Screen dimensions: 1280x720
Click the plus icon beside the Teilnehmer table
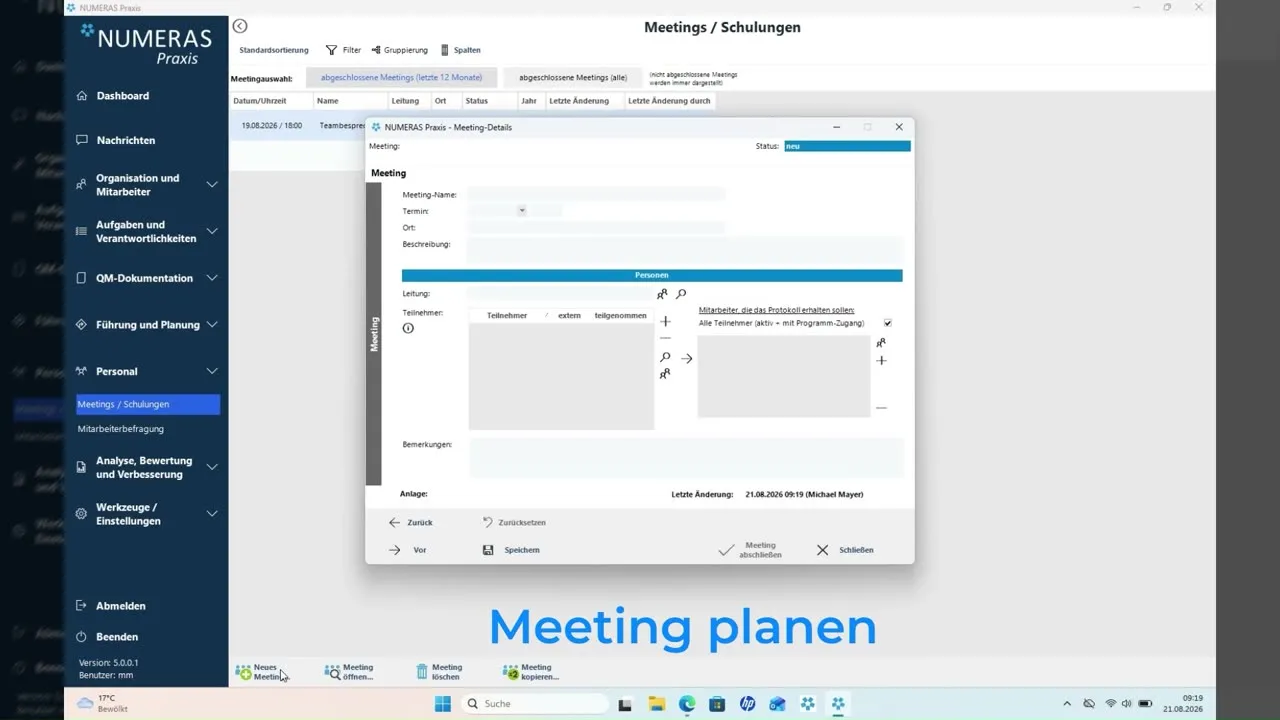pos(665,321)
